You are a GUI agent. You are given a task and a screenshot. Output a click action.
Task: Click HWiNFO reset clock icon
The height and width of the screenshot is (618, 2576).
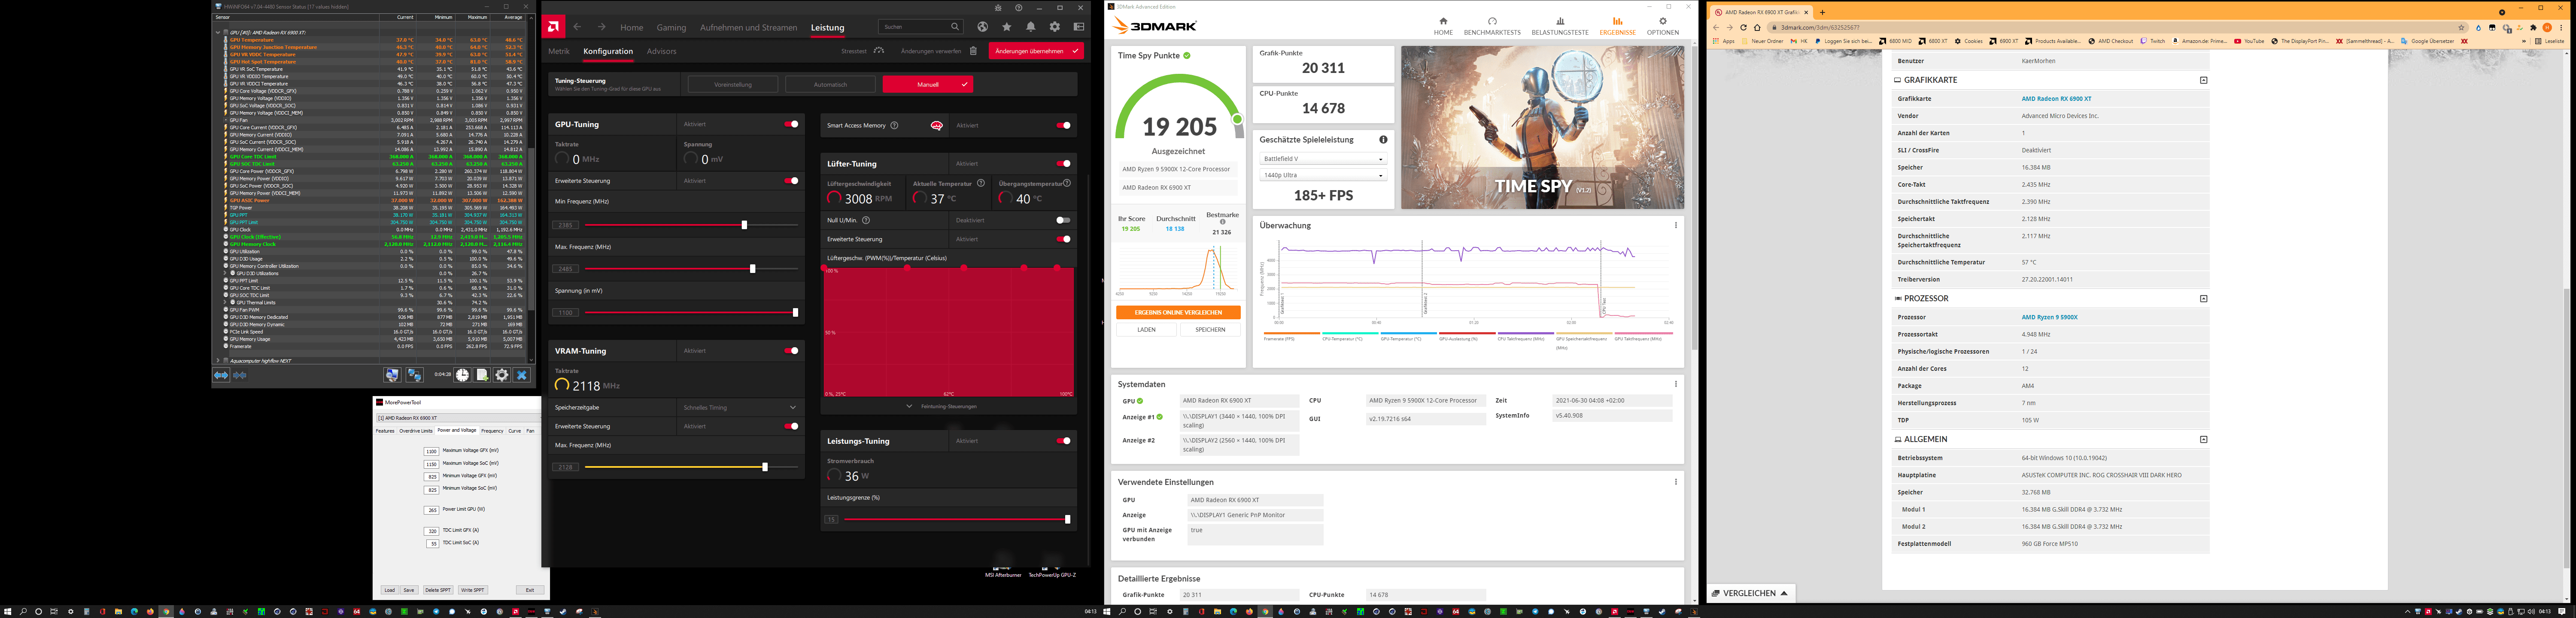click(462, 375)
